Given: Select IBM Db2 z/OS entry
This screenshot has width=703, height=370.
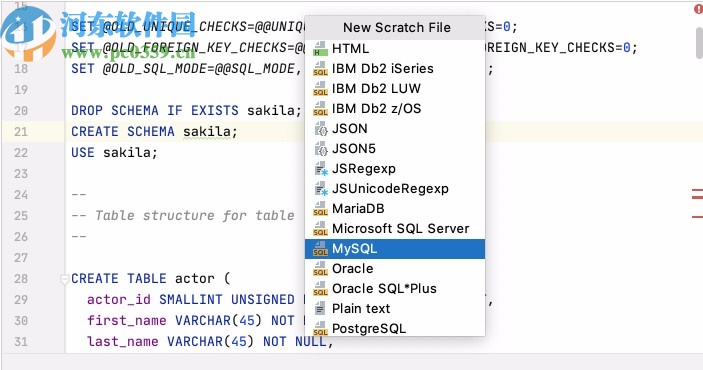Looking at the screenshot, I should pyautogui.click(x=395, y=109).
